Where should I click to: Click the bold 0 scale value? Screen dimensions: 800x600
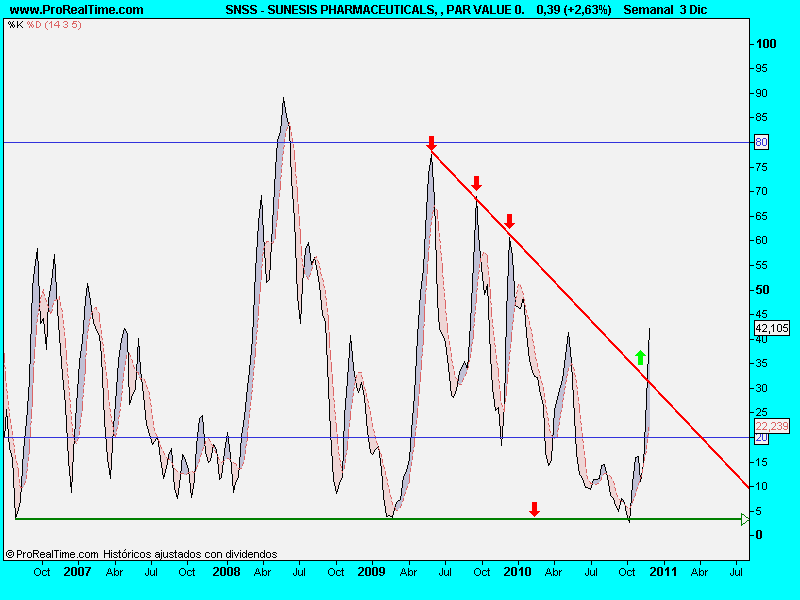pyautogui.click(x=759, y=535)
